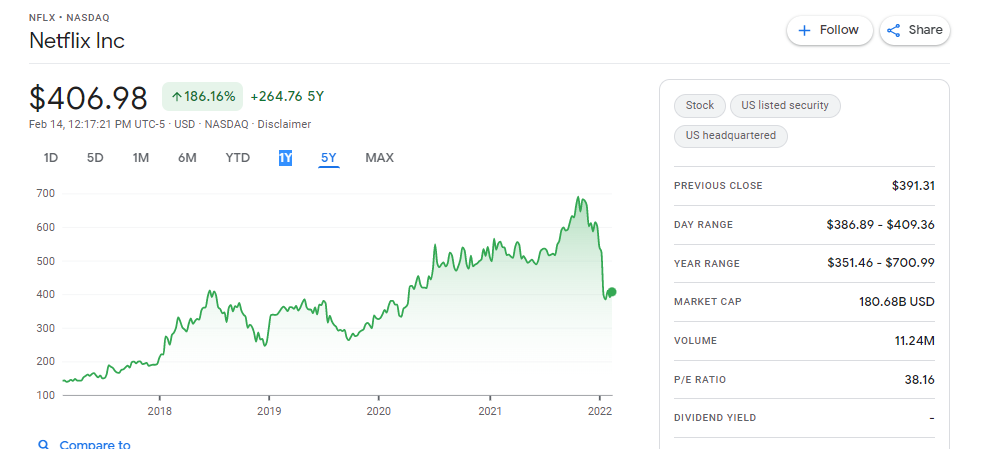Click the DAY RANGE label
Image resolution: width=986 pixels, height=449 pixels.
[x=703, y=225]
